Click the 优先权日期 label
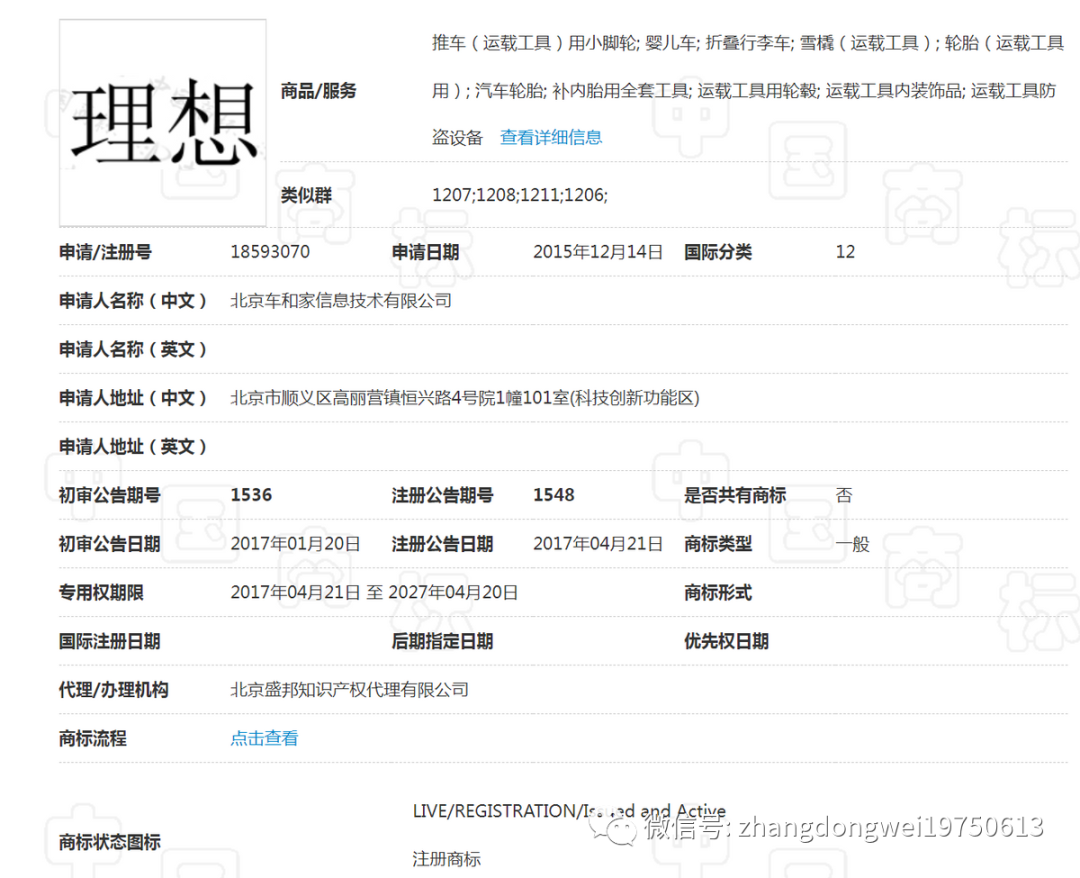This screenshot has height=878, width=1080. [x=726, y=642]
